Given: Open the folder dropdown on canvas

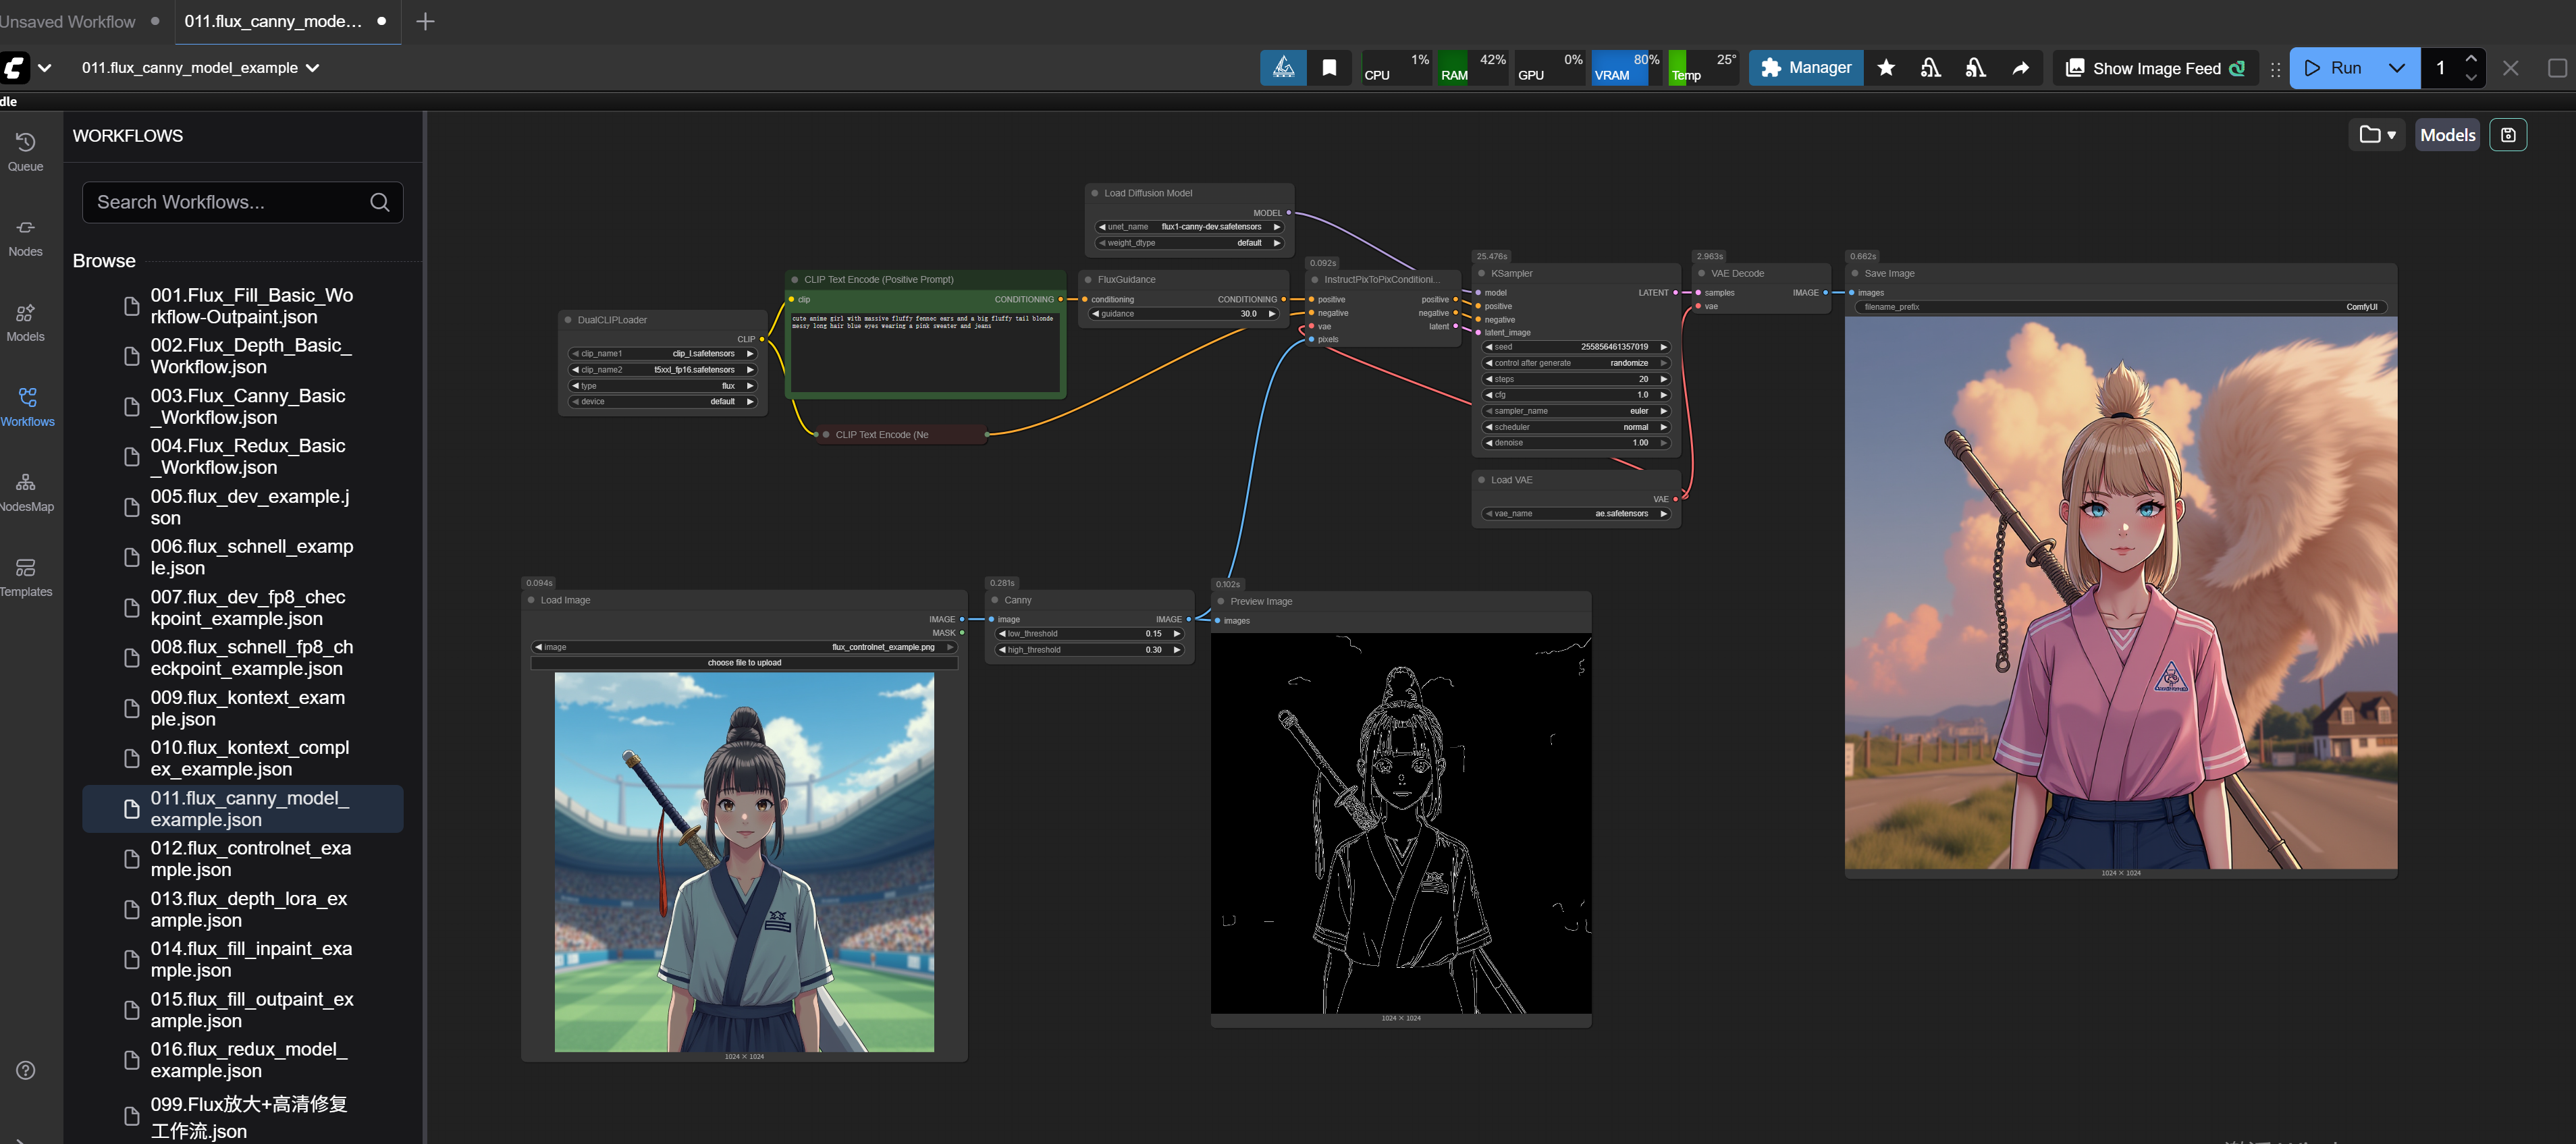Looking at the screenshot, I should point(2377,135).
